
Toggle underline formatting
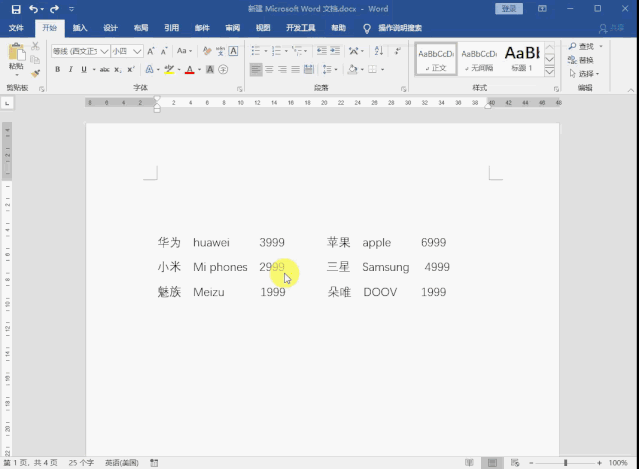(84, 69)
